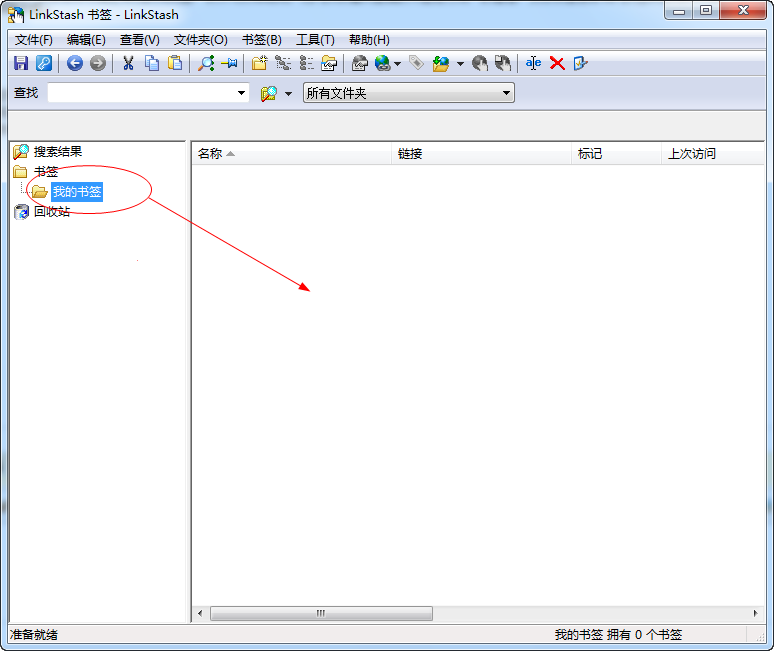Open the 文件(F) menu
The height and width of the screenshot is (651, 774).
click(34, 39)
